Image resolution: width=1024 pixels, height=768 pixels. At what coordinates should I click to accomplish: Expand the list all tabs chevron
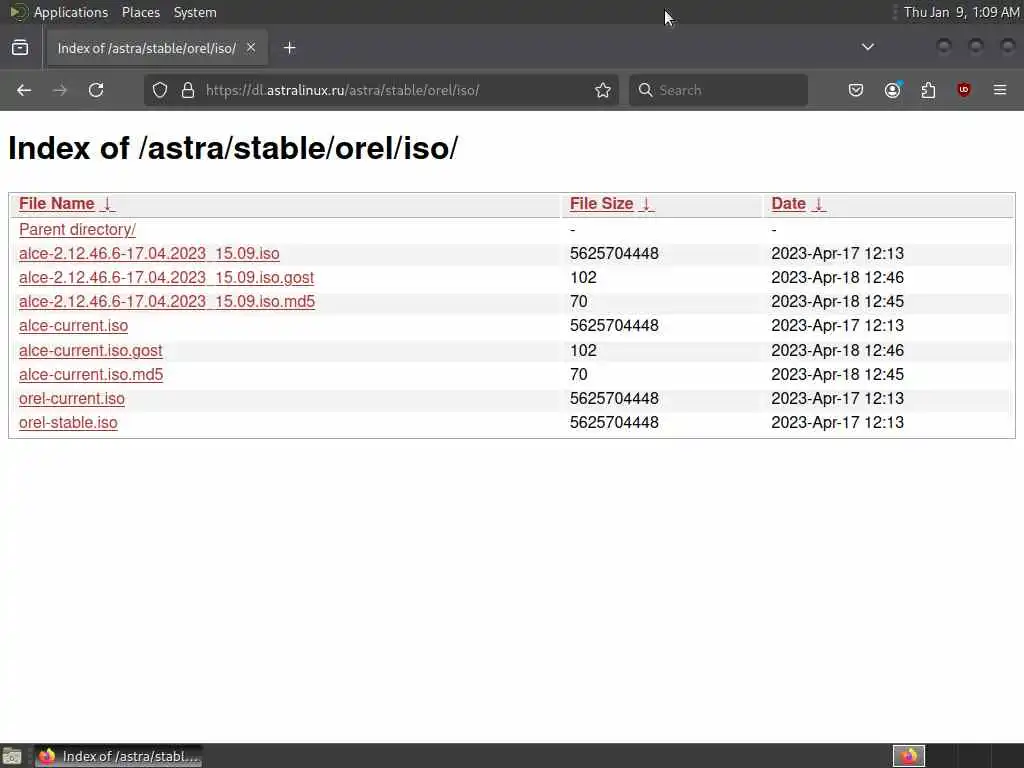868,47
